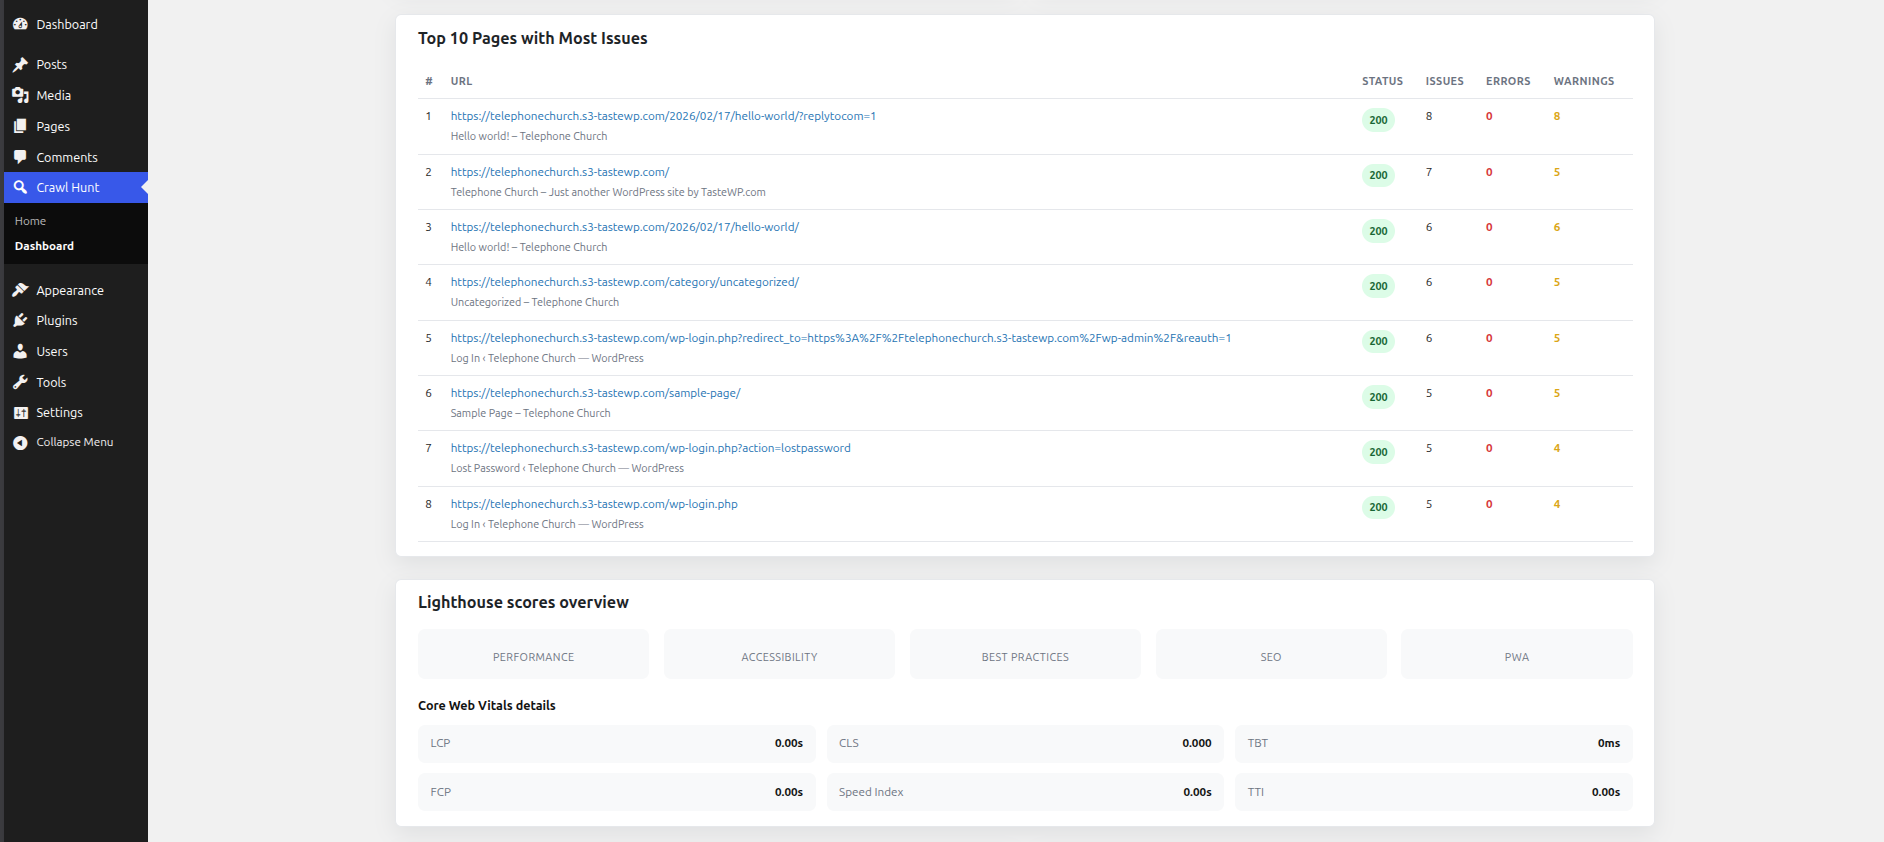
Task: Collapse the admin sidebar menu
Action: pos(74,442)
